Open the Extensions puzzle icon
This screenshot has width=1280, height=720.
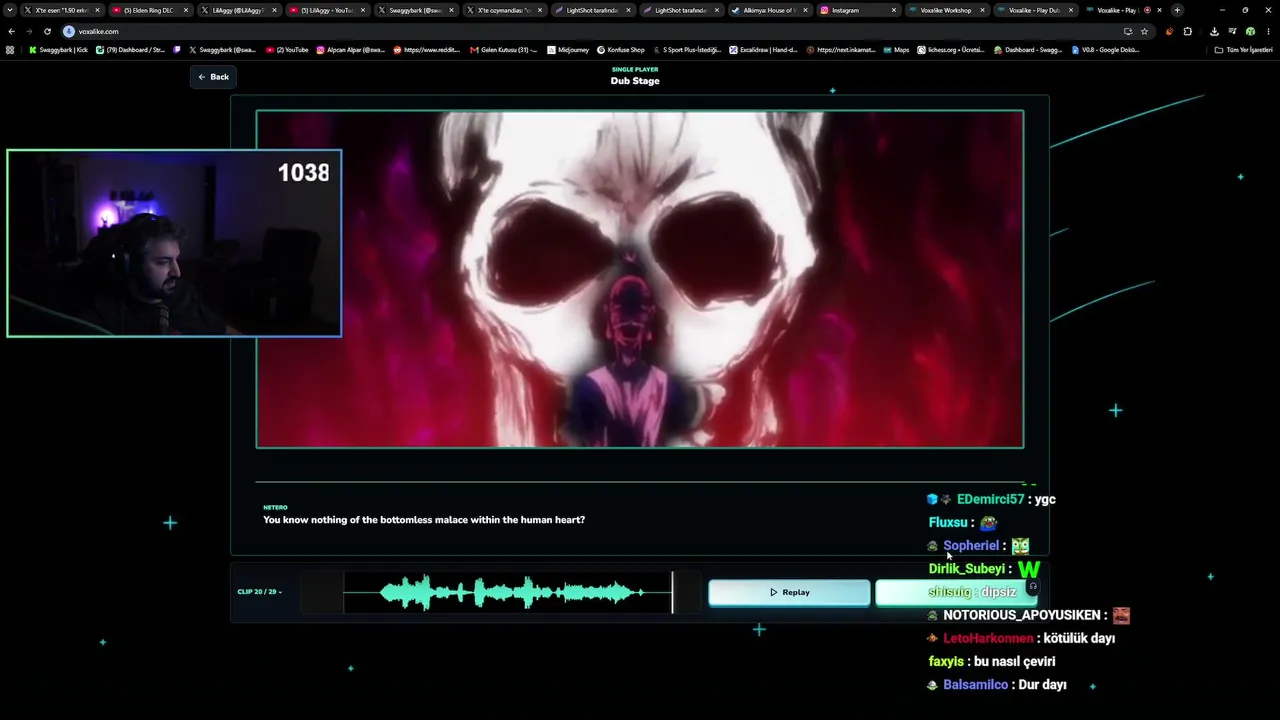[1188, 31]
